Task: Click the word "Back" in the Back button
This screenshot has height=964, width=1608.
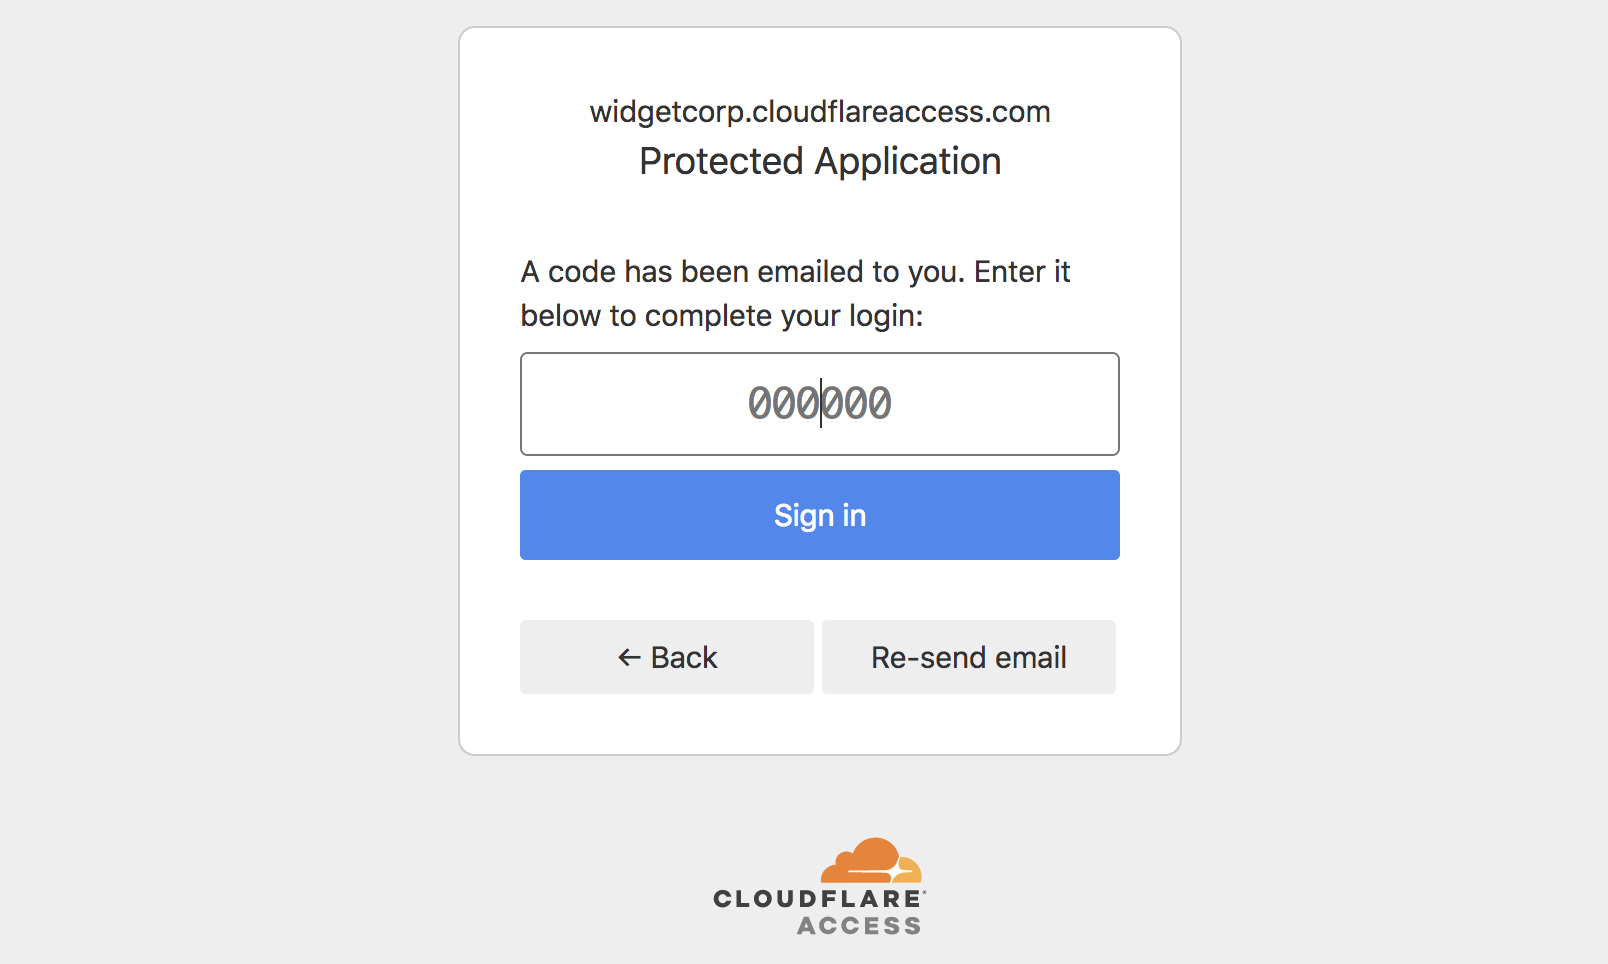Action: click(x=684, y=657)
